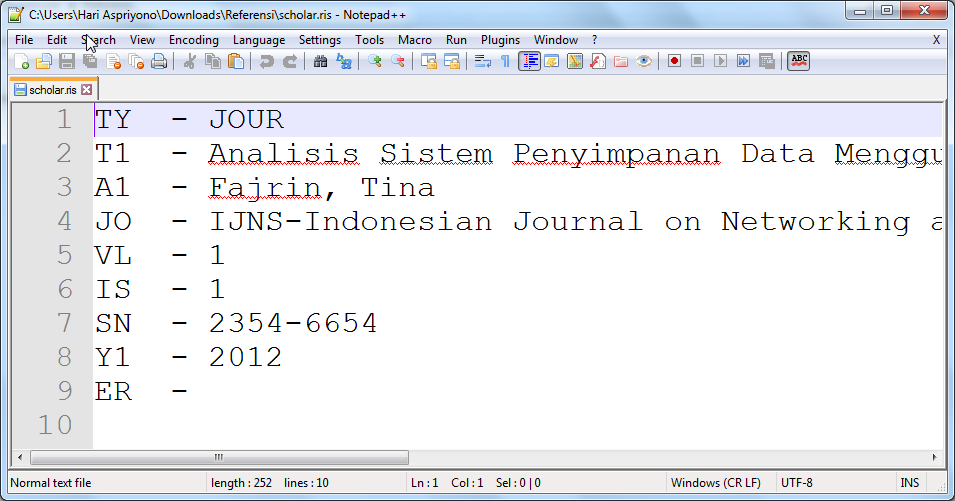Open Find with the binoculars icon

(x=320, y=61)
